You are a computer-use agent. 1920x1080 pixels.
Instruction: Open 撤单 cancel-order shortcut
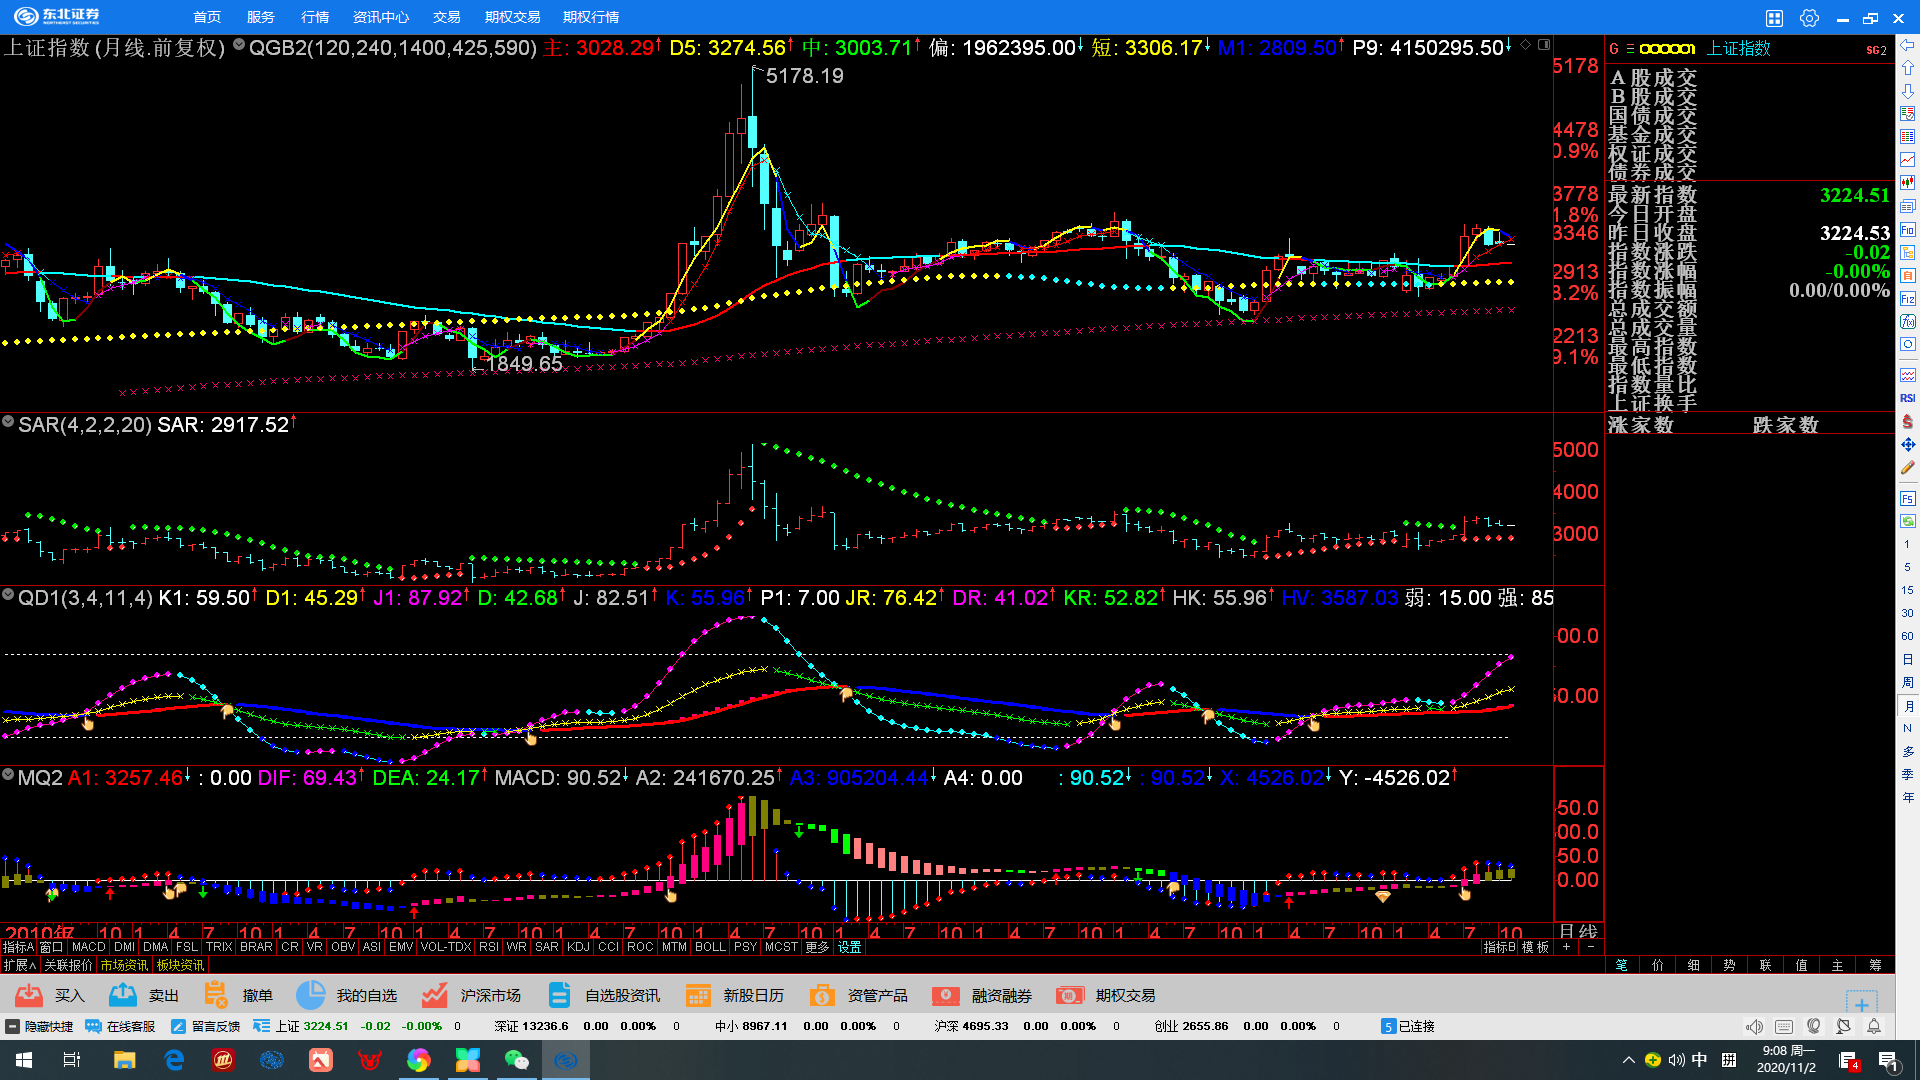216,995
